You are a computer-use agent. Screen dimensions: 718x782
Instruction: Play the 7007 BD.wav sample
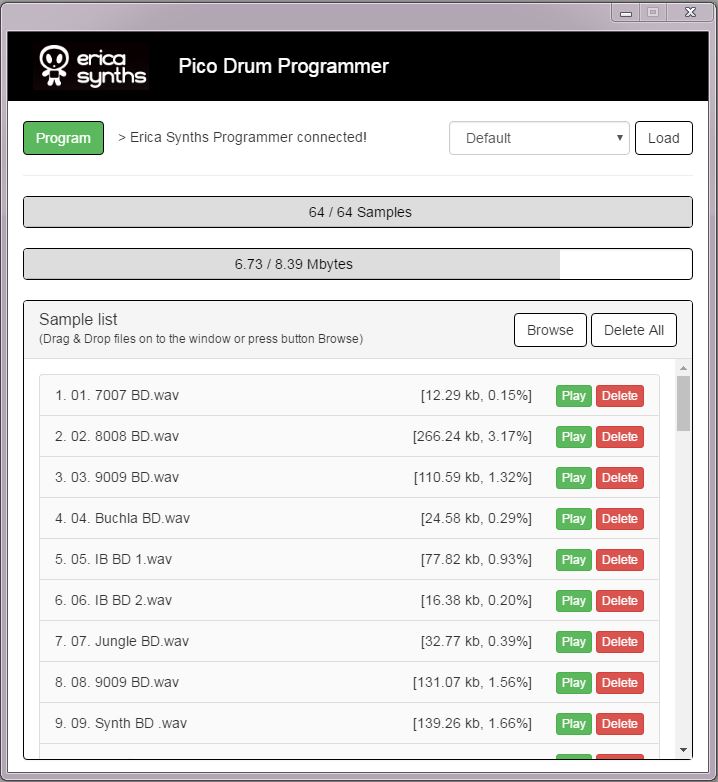(x=574, y=396)
